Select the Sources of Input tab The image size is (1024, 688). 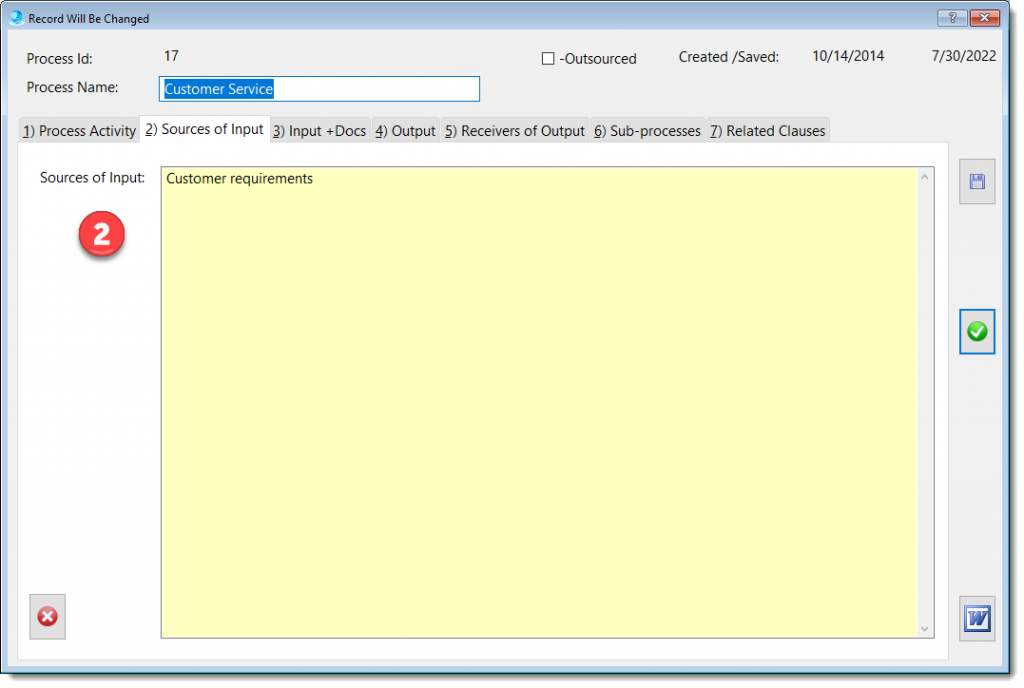[205, 130]
